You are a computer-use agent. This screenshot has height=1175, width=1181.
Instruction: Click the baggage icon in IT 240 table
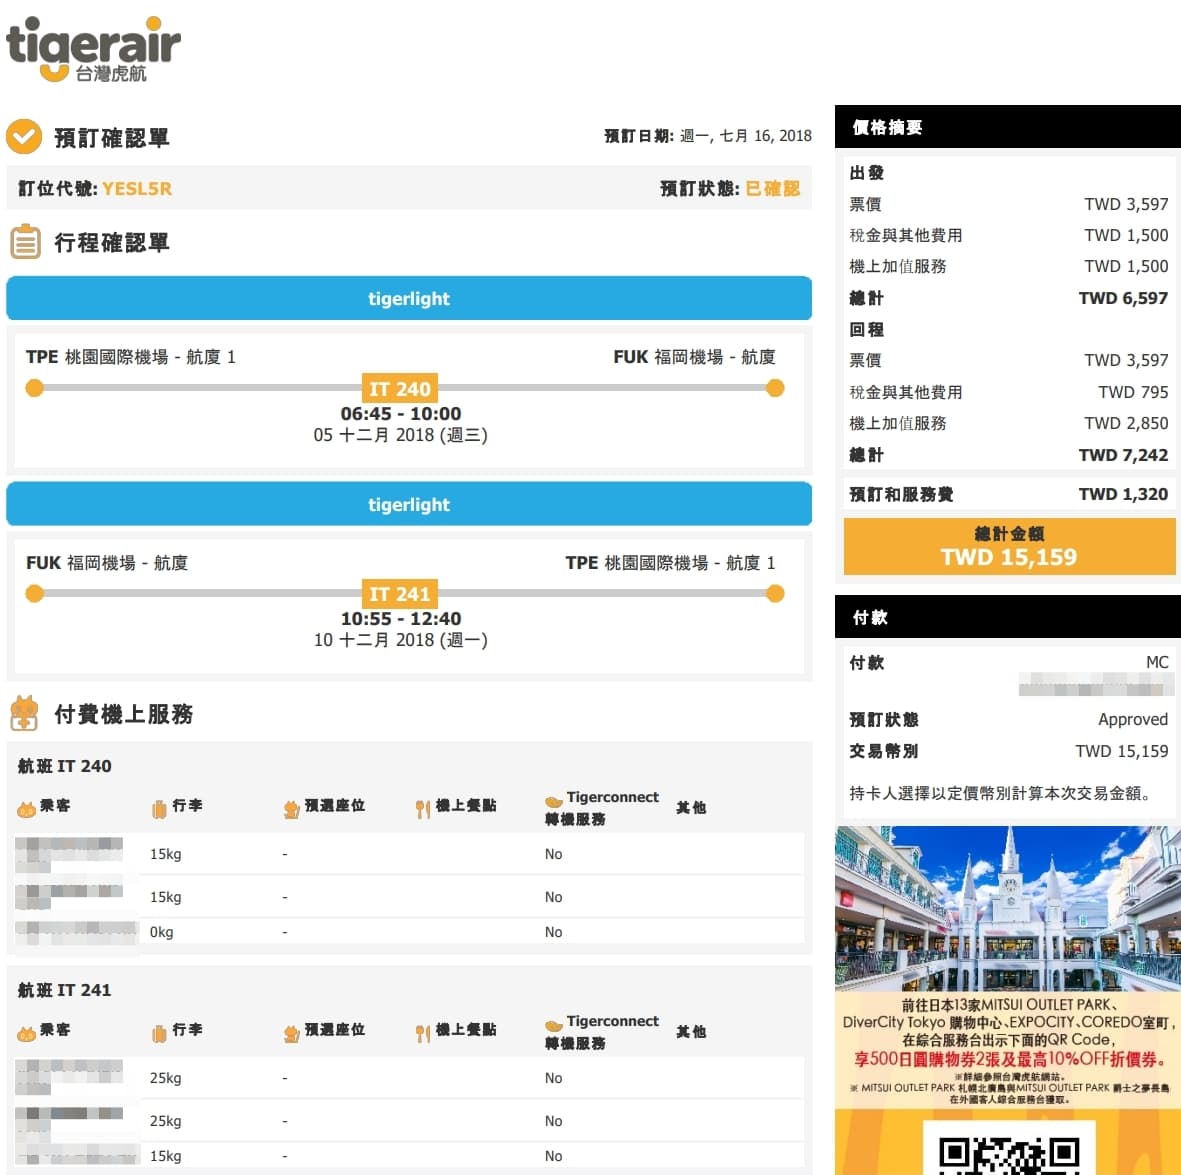(159, 809)
